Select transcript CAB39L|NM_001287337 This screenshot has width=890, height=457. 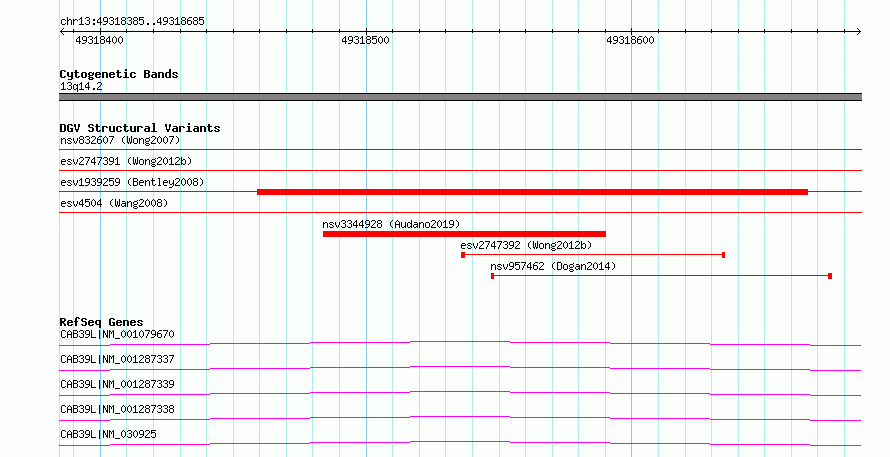[x=117, y=359]
